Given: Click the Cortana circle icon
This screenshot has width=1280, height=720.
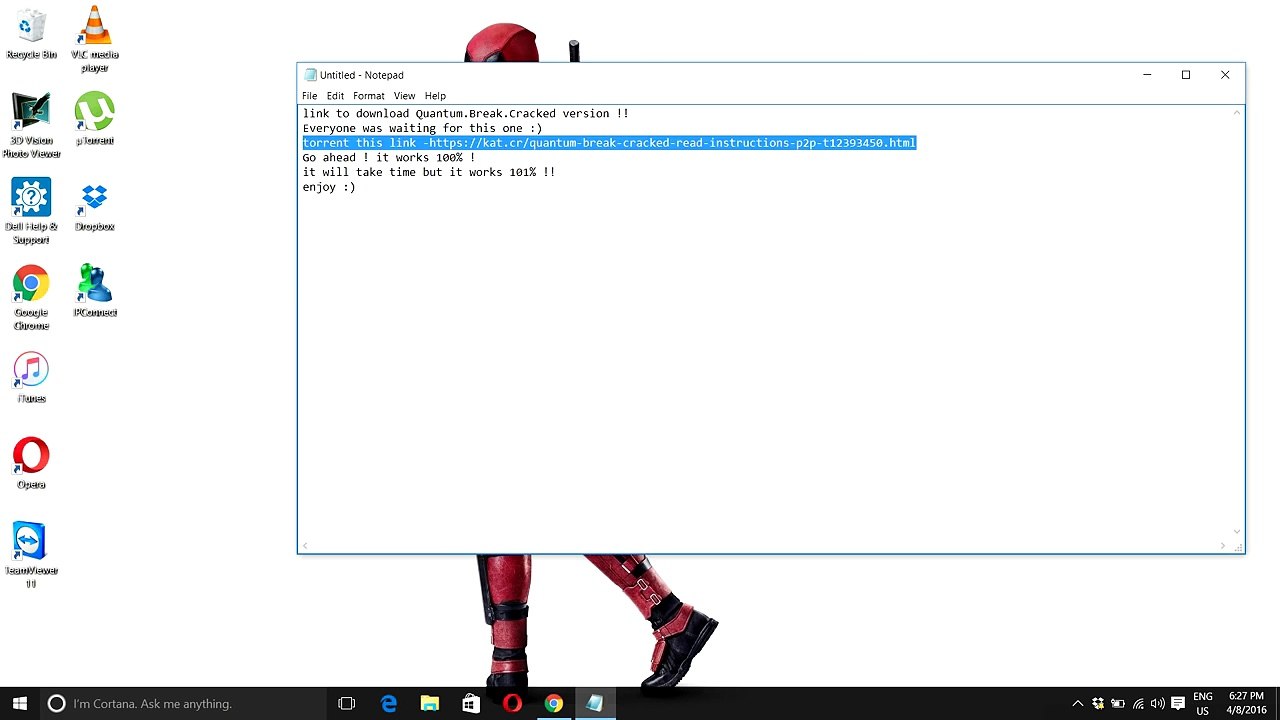Looking at the screenshot, I should [x=57, y=704].
